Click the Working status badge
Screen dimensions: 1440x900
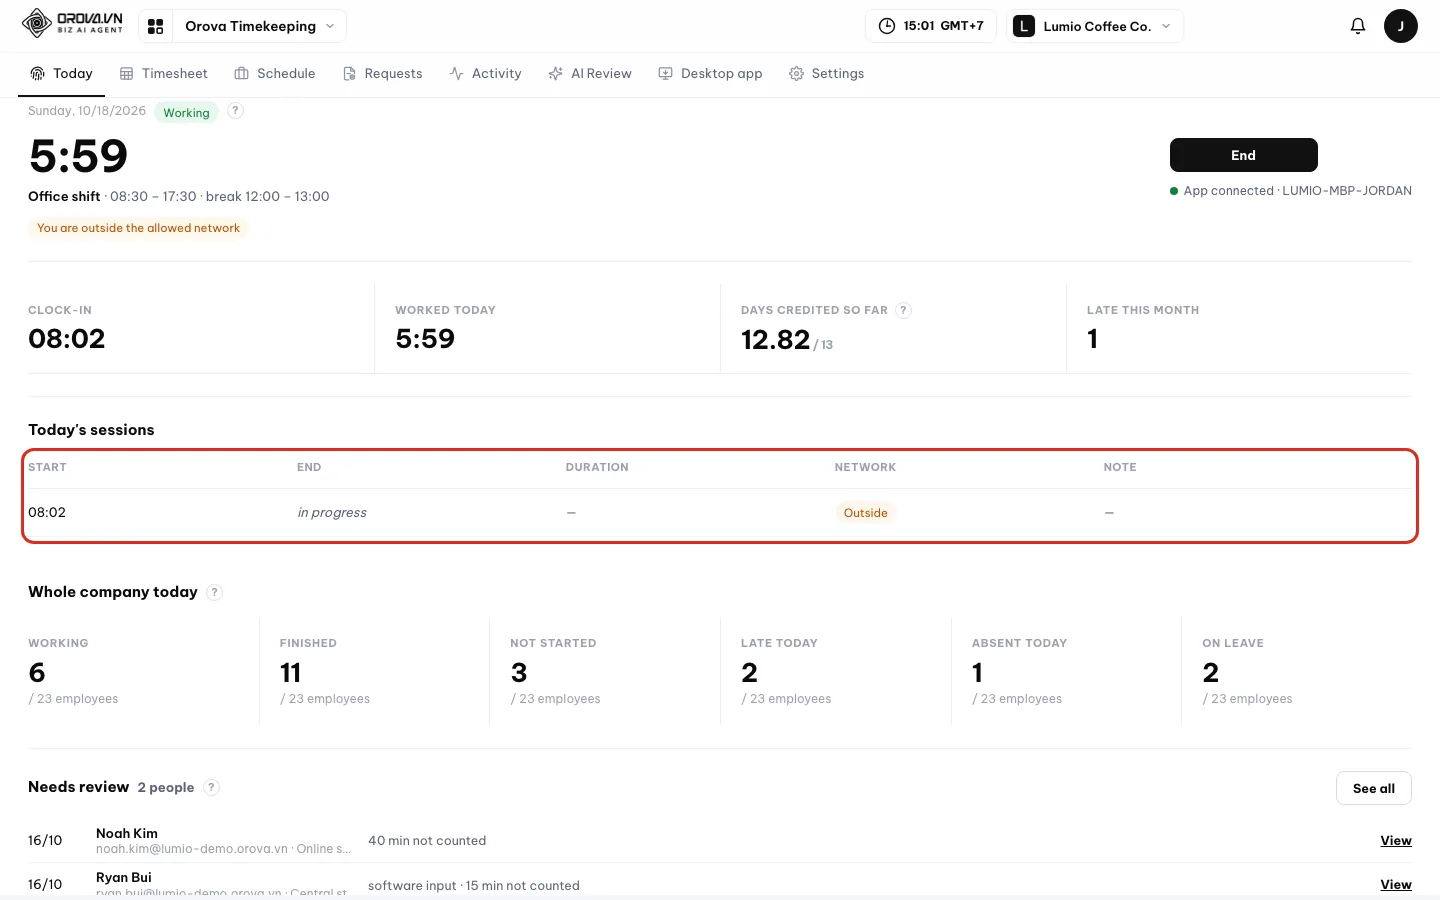coord(186,113)
